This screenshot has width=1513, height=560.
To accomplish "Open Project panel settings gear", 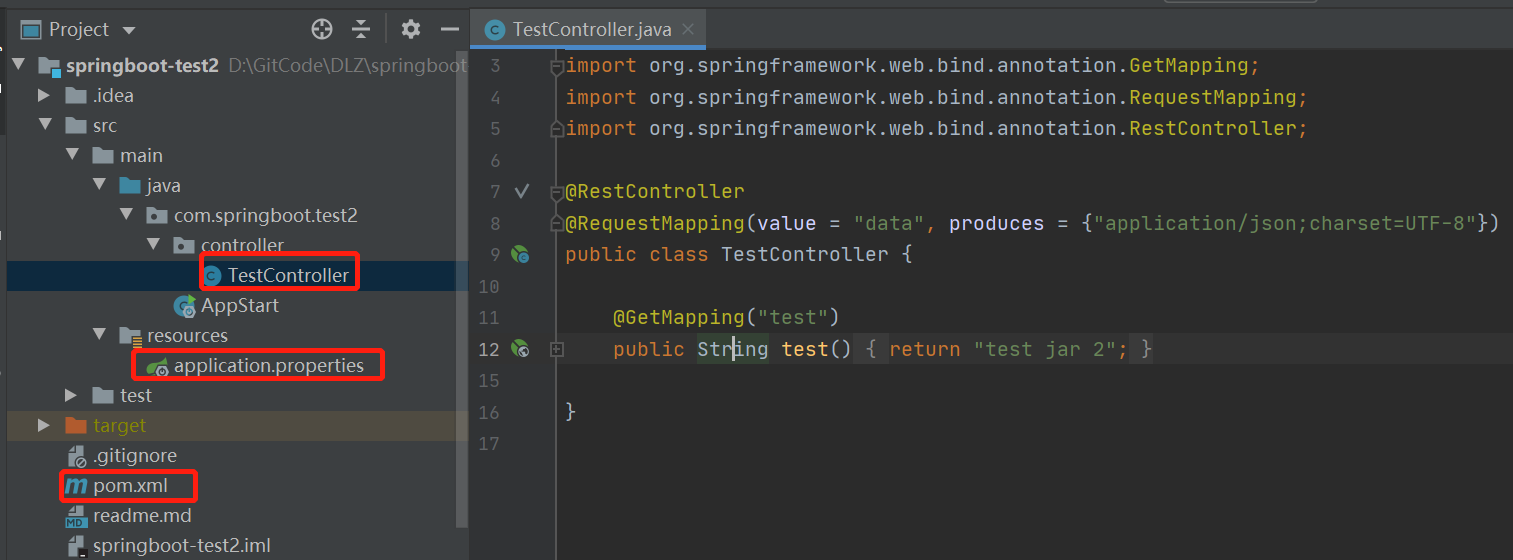I will tap(410, 29).
